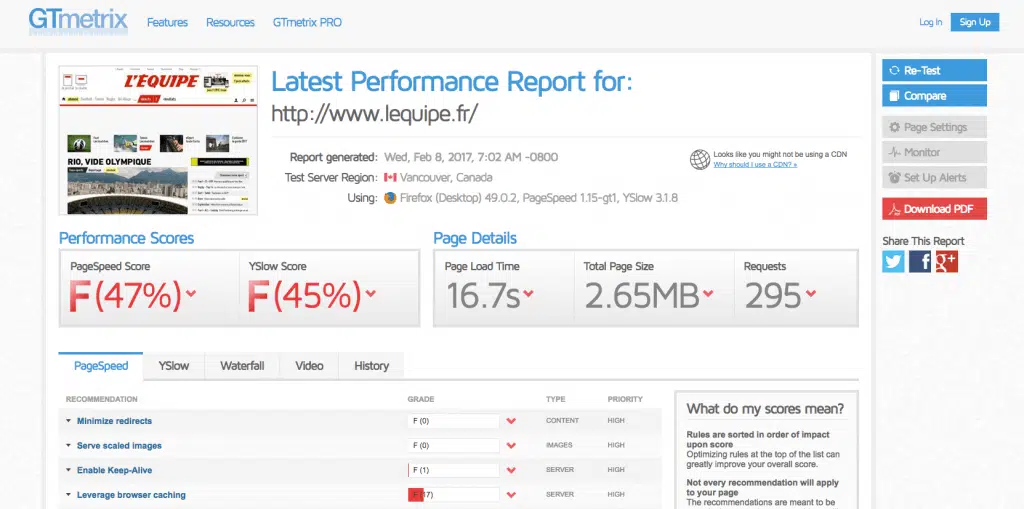Viewport: 1024px width, 509px height.
Task: Expand Leverage browser caching recommendation
Action: 131,495
